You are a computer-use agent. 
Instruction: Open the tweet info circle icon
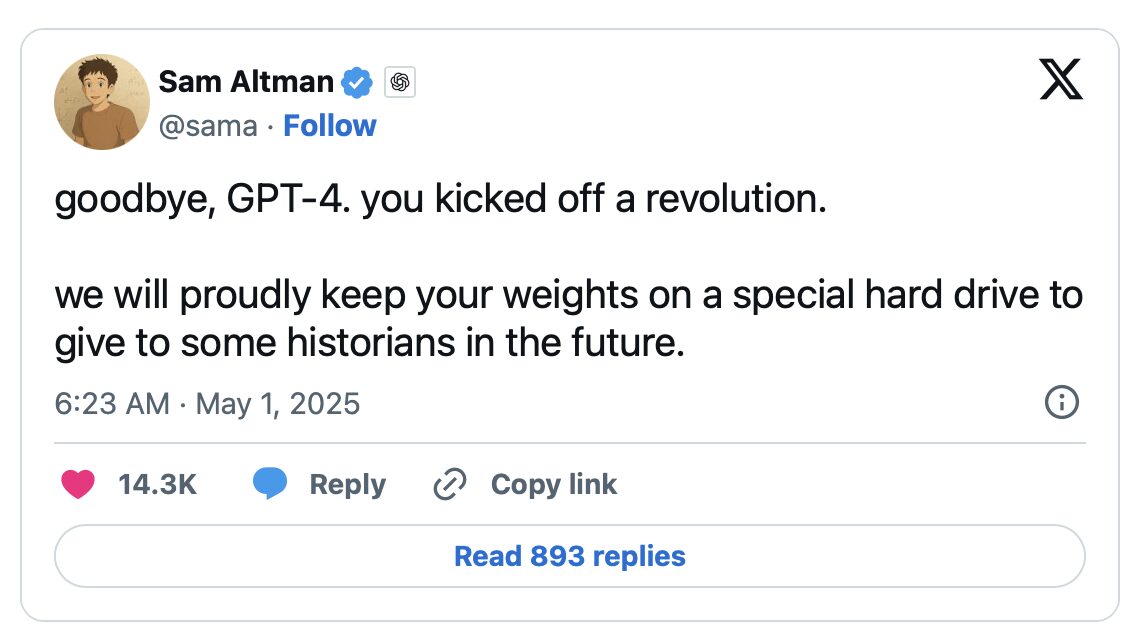click(1061, 403)
